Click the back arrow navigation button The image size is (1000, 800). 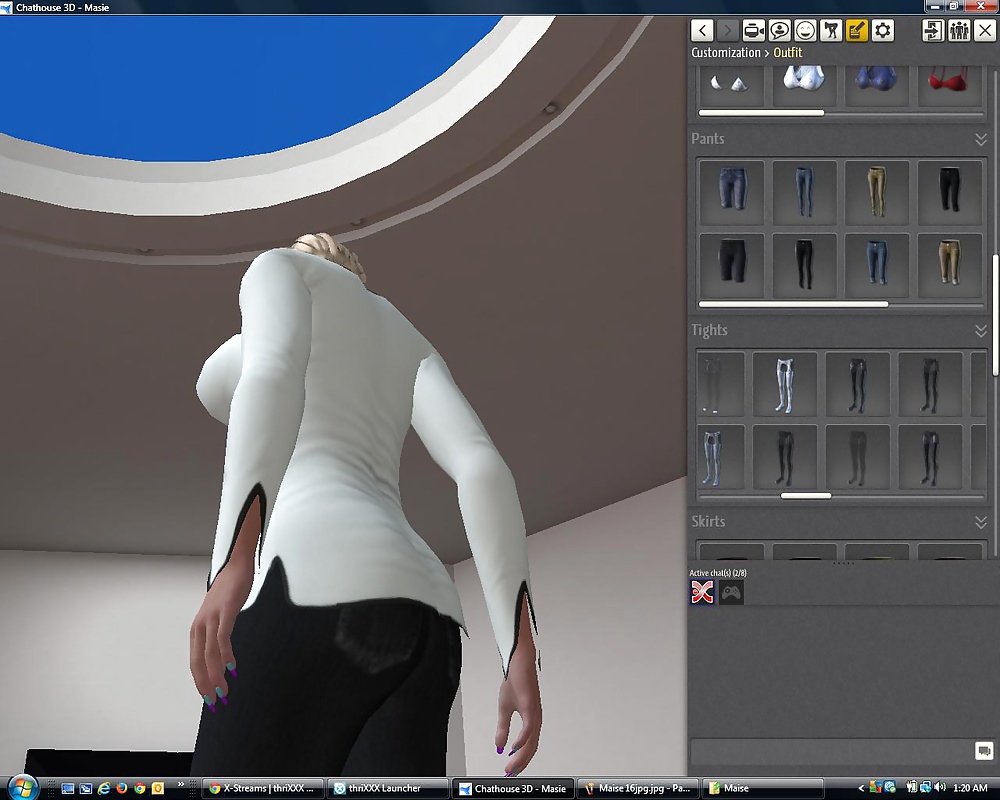coord(703,31)
